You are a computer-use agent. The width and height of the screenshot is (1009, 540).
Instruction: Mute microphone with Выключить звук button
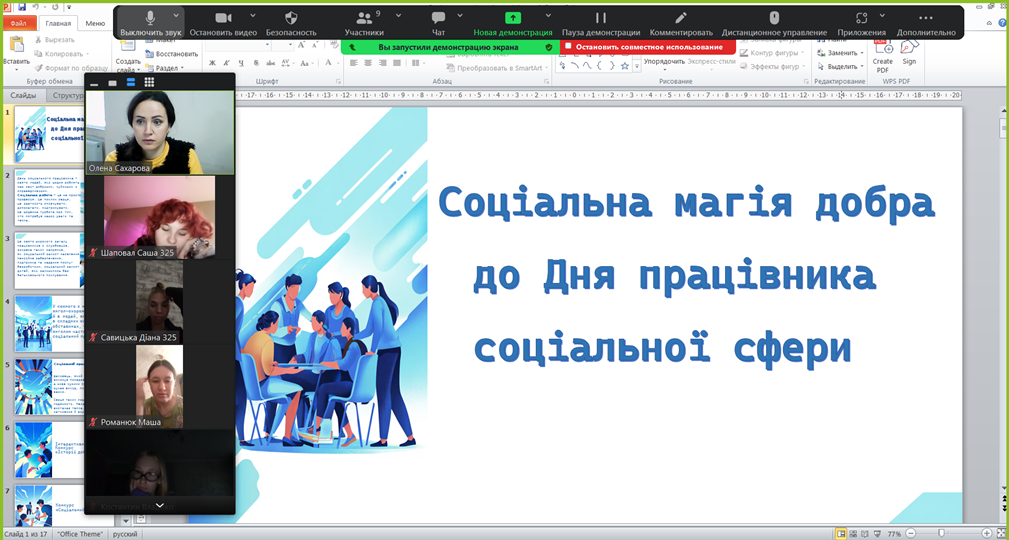pyautogui.click(x=150, y=22)
